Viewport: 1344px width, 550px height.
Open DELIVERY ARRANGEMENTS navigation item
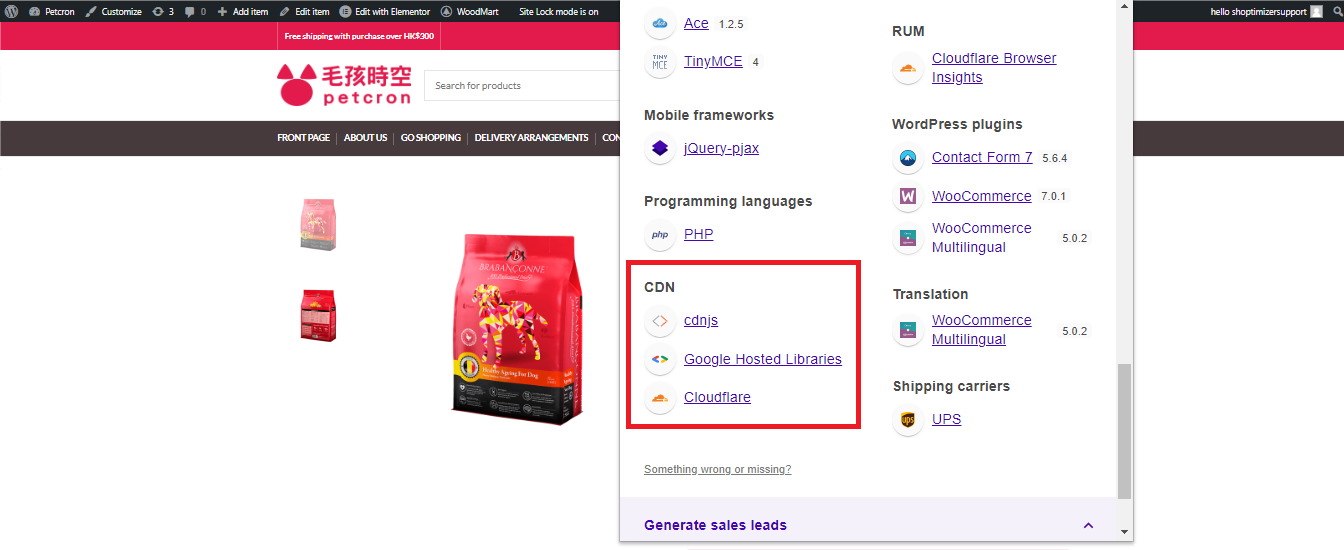click(531, 138)
